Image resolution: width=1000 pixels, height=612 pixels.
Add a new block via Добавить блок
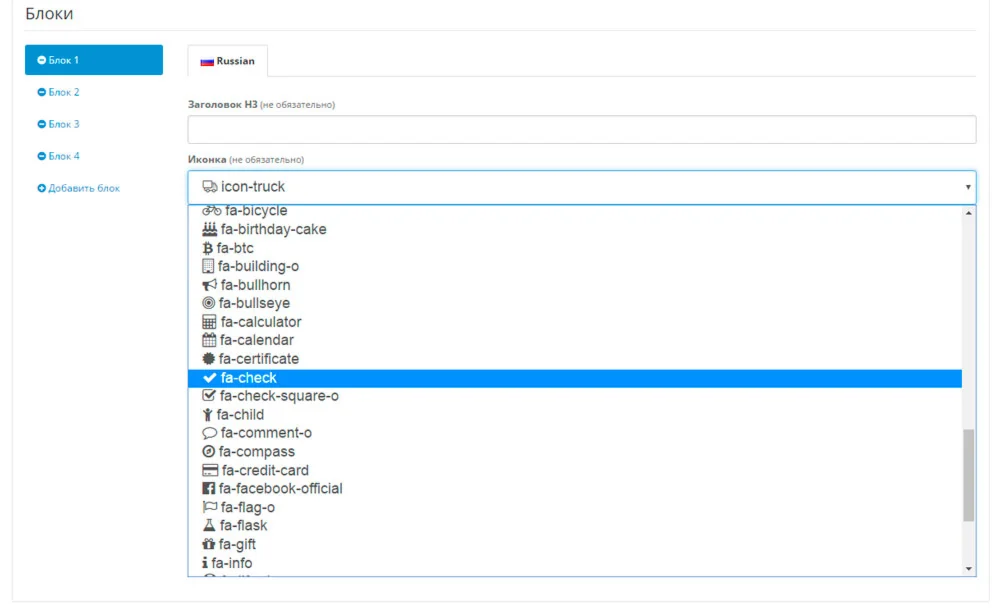pyautogui.click(x=78, y=189)
